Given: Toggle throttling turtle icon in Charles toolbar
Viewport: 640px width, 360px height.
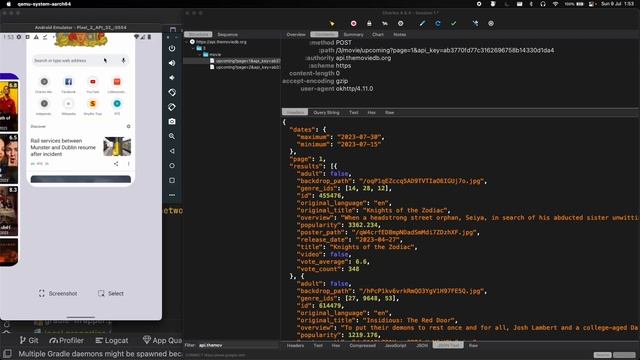Looking at the screenshot, I should [384, 24].
